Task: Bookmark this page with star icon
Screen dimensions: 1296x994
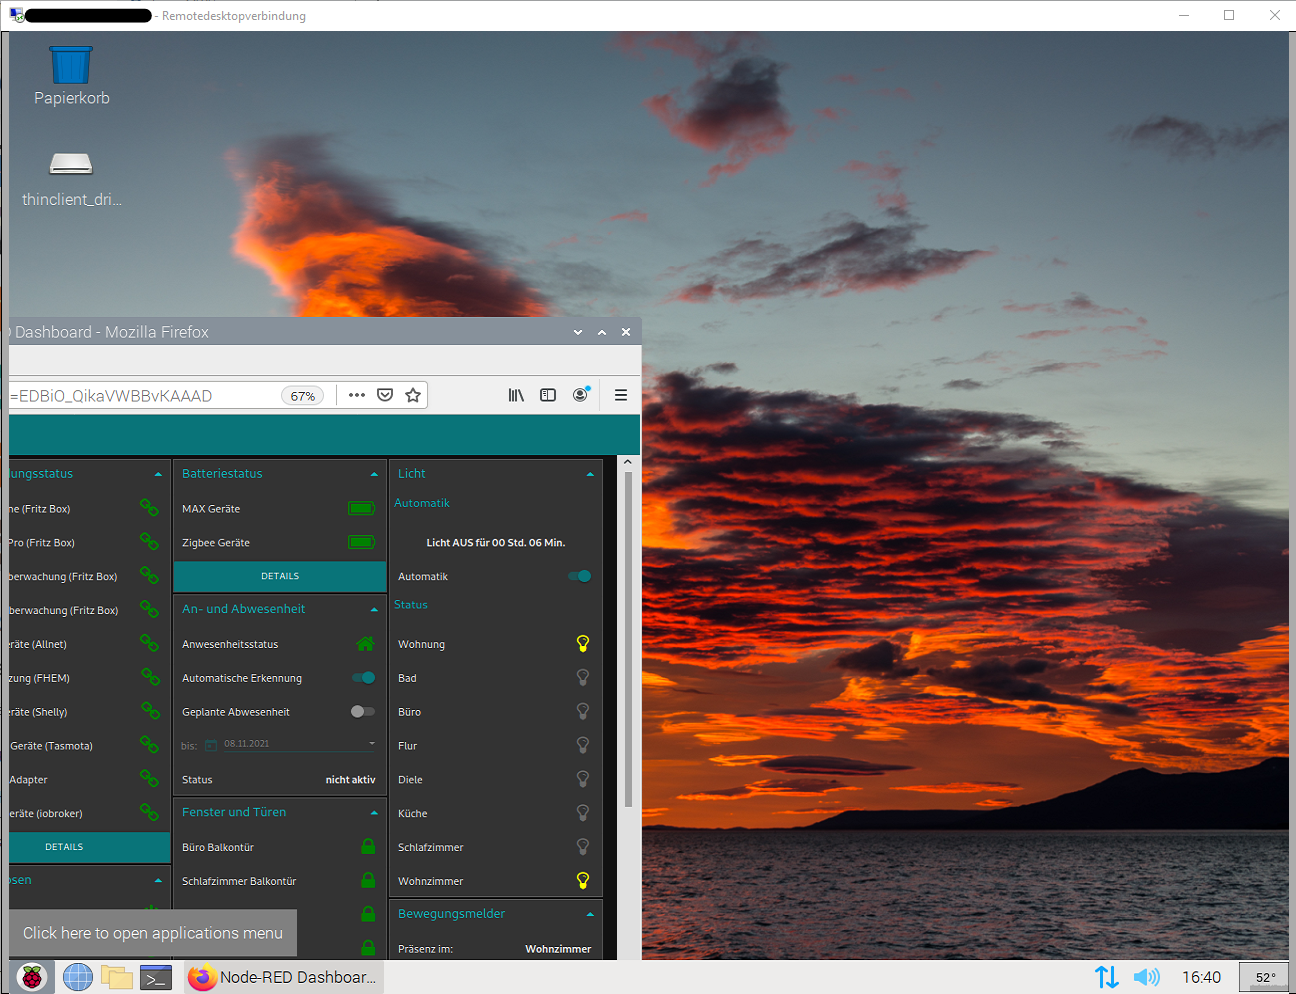Action: pos(413,395)
